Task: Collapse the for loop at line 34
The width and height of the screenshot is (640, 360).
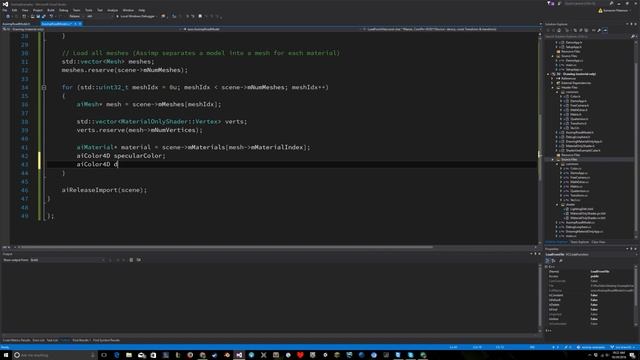Action: click(44, 87)
